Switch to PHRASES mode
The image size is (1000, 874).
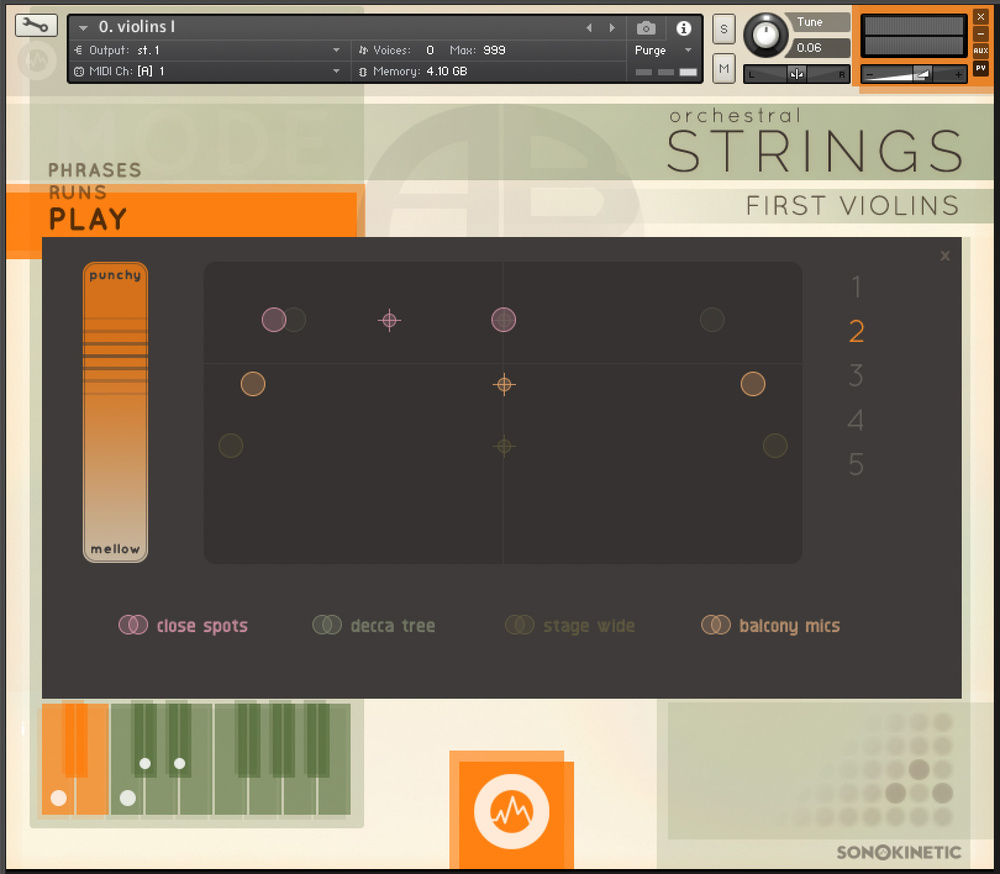coord(95,170)
